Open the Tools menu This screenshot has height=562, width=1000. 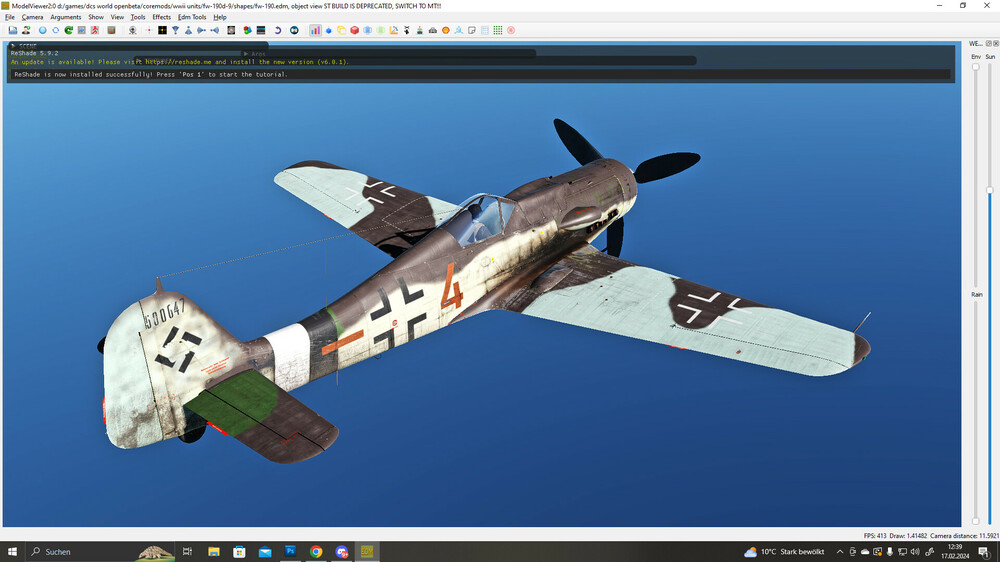click(138, 17)
